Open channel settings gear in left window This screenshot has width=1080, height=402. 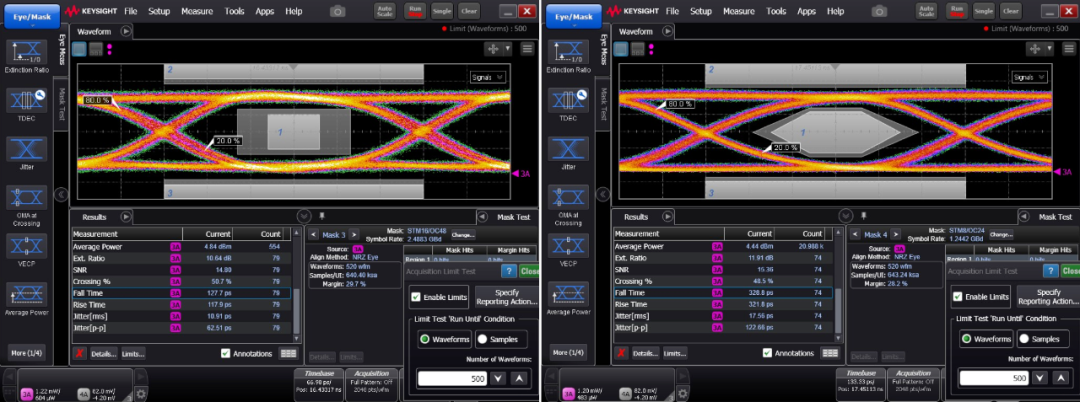pyautogui.click(x=141, y=394)
